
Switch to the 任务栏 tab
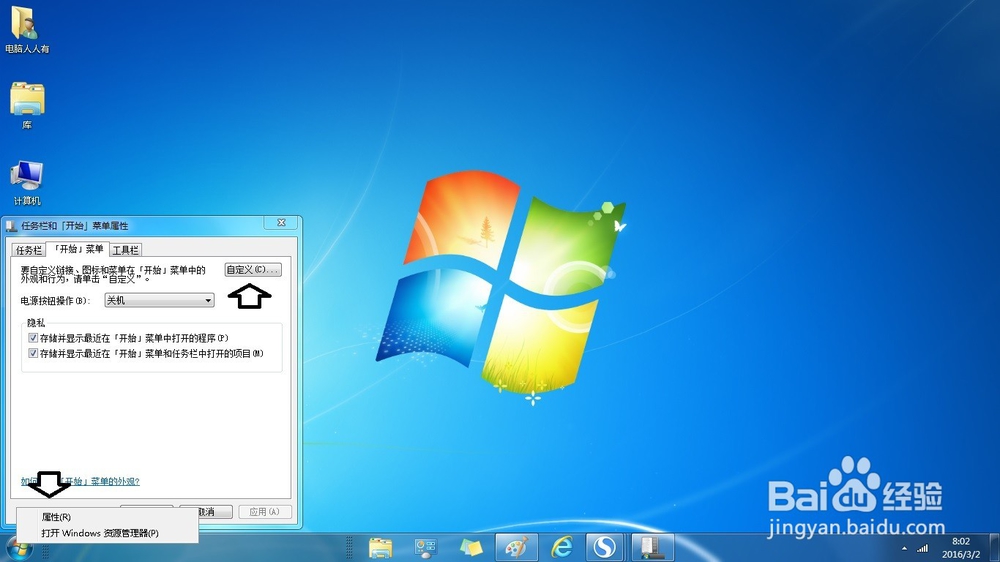[29, 250]
